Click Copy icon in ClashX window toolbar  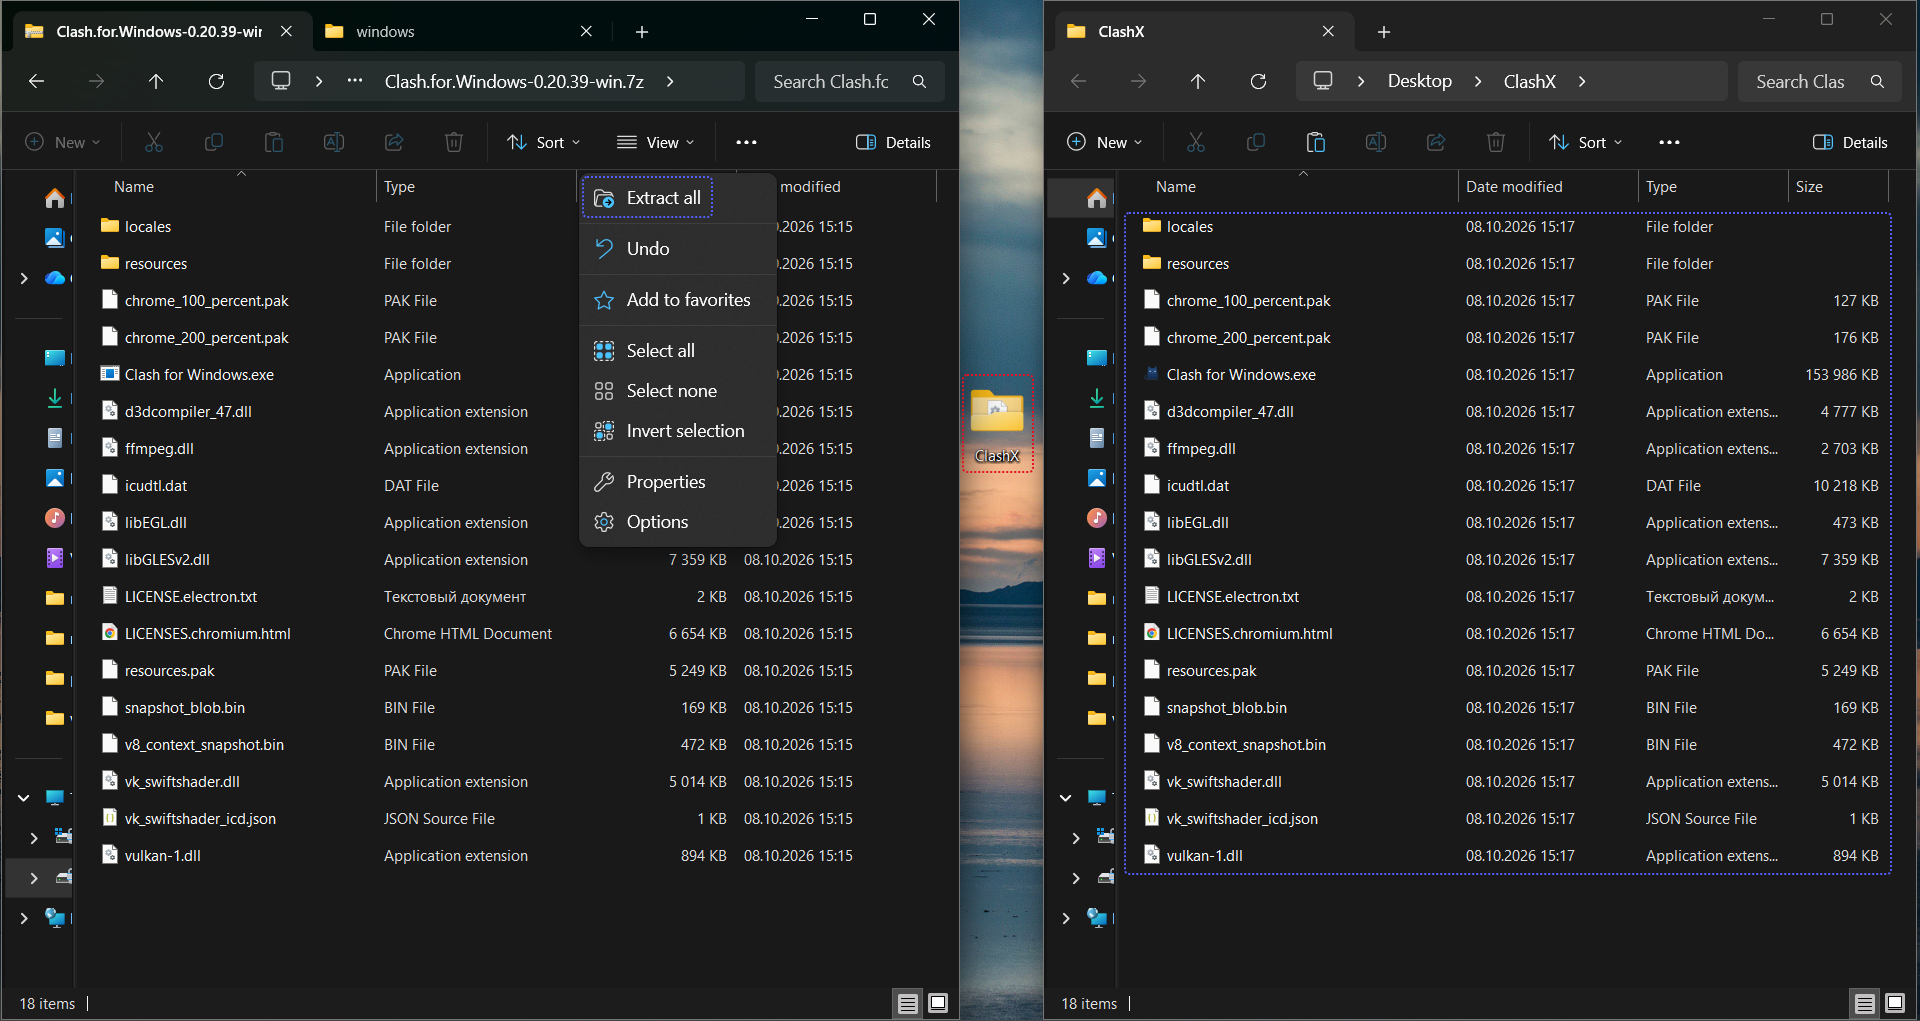1256,142
